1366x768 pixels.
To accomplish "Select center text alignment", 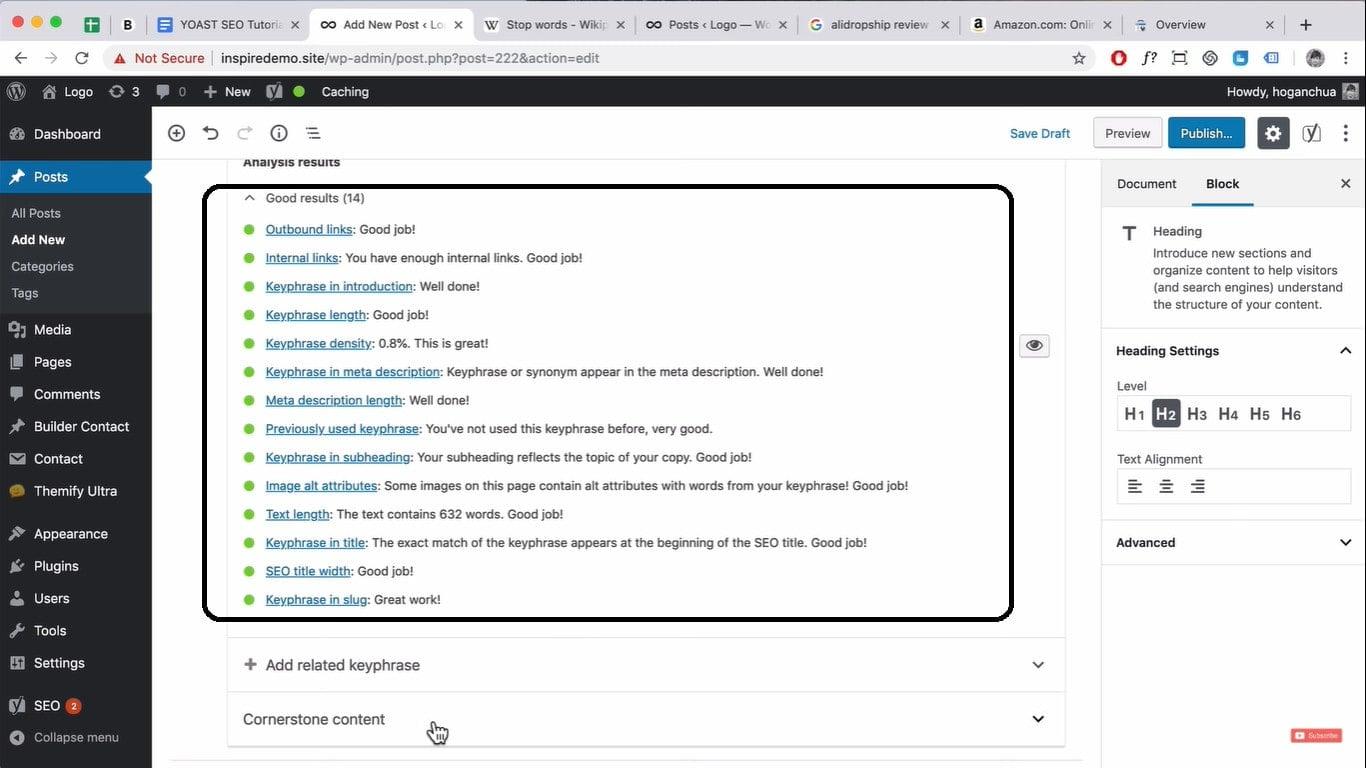I will pos(1166,486).
